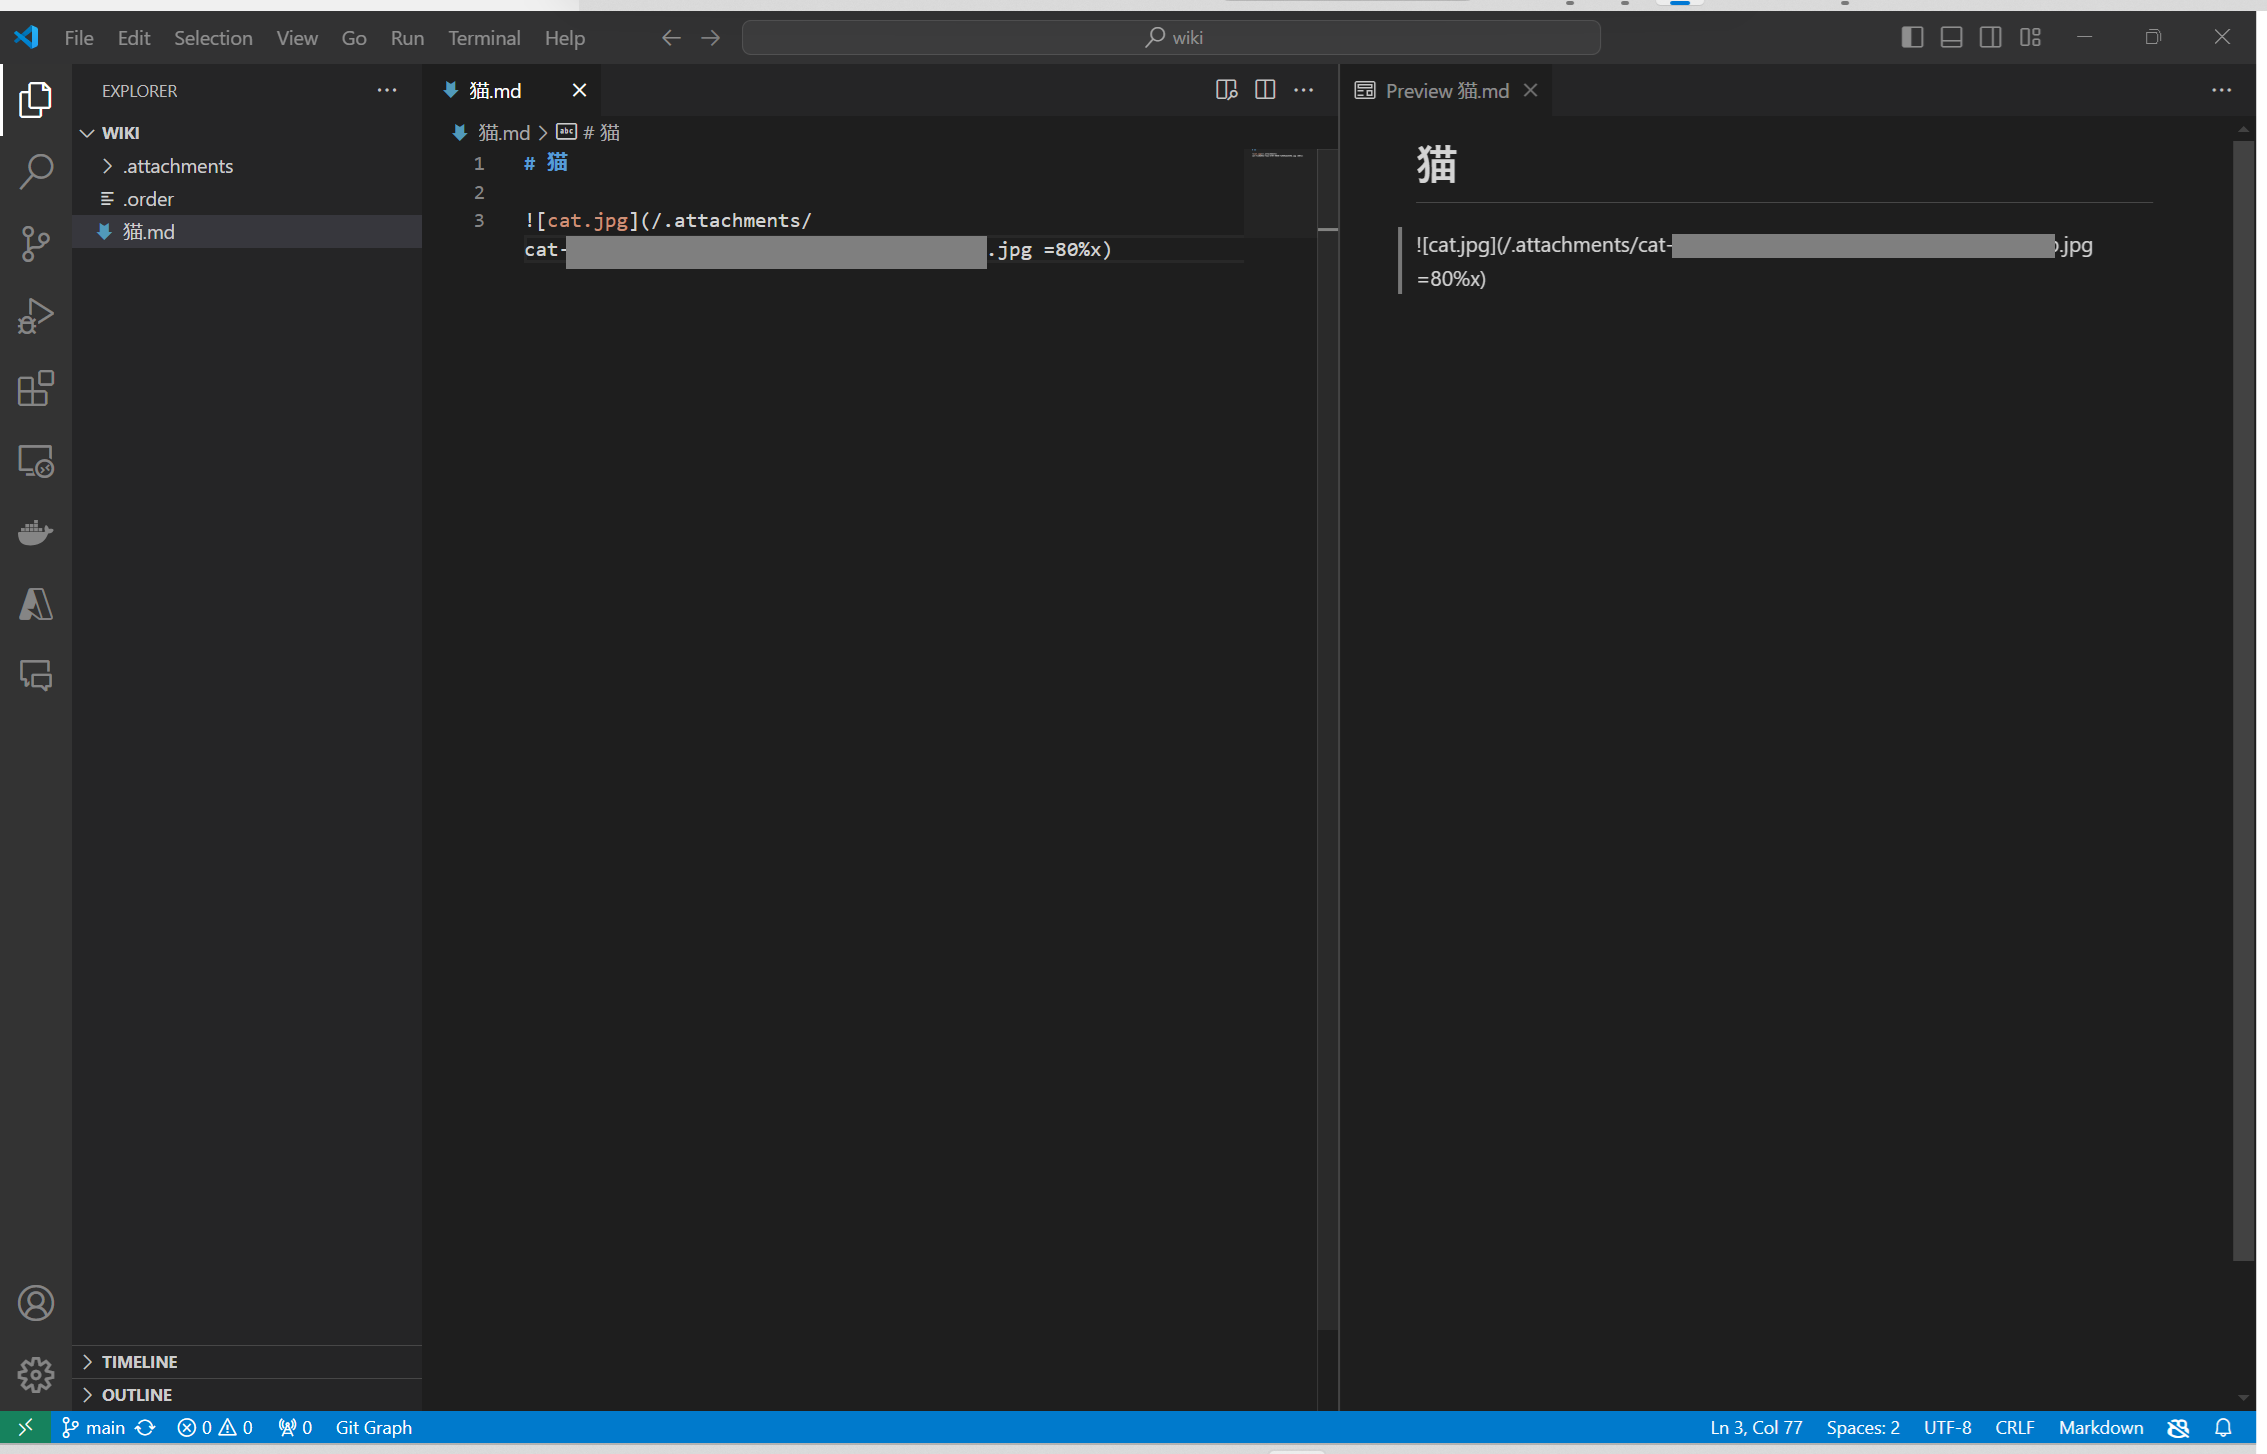This screenshot has width=2267, height=1454.
Task: Open the File menu
Action: click(x=79, y=37)
